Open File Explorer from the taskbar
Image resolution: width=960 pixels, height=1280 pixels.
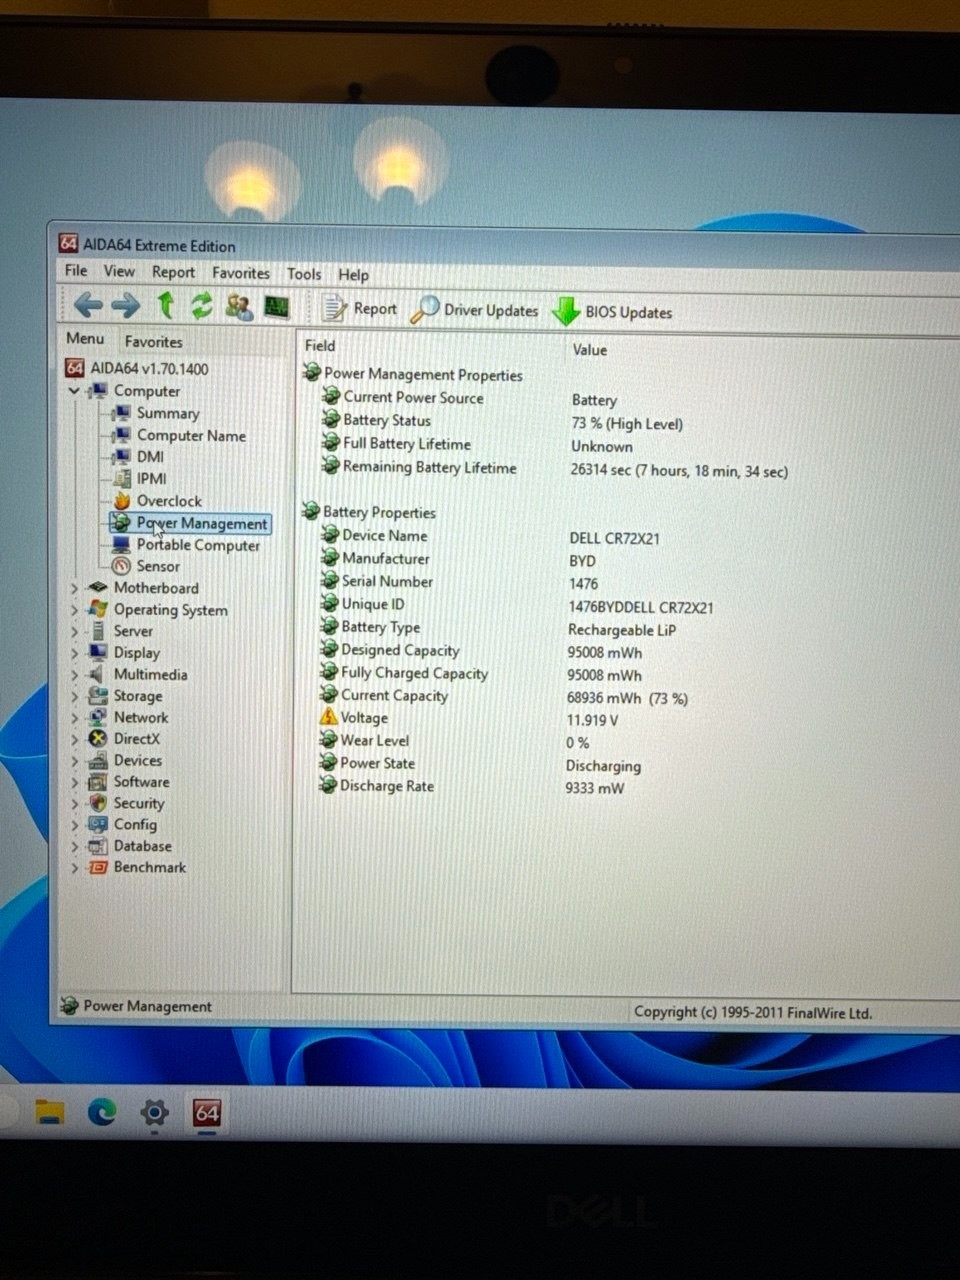tap(50, 1111)
